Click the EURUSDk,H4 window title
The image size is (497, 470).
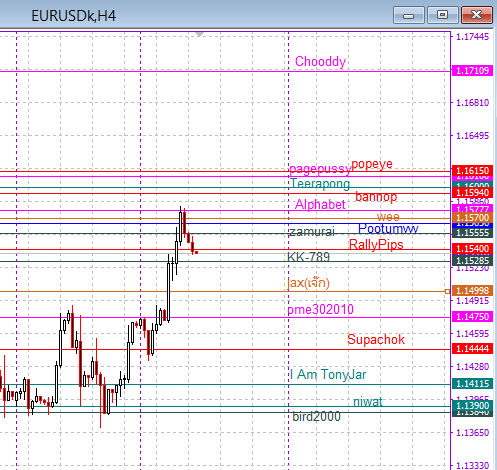click(x=73, y=16)
